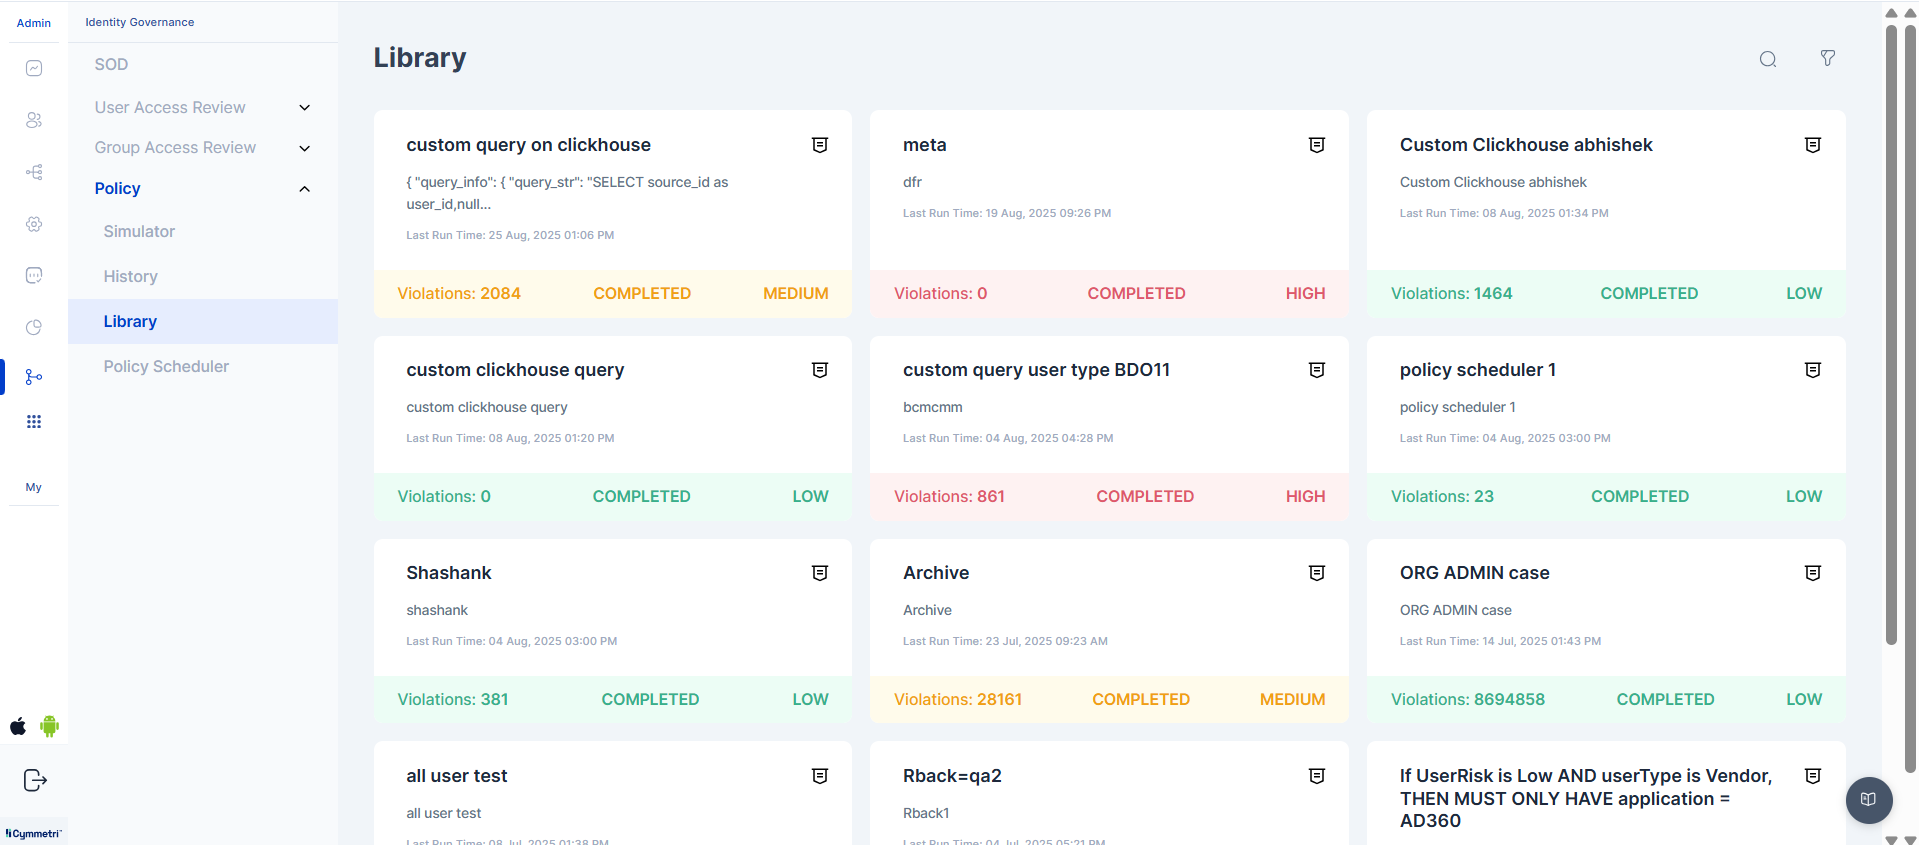This screenshot has height=845, width=1919.
Task: Open the apps grid icon in rail
Action: 34,422
